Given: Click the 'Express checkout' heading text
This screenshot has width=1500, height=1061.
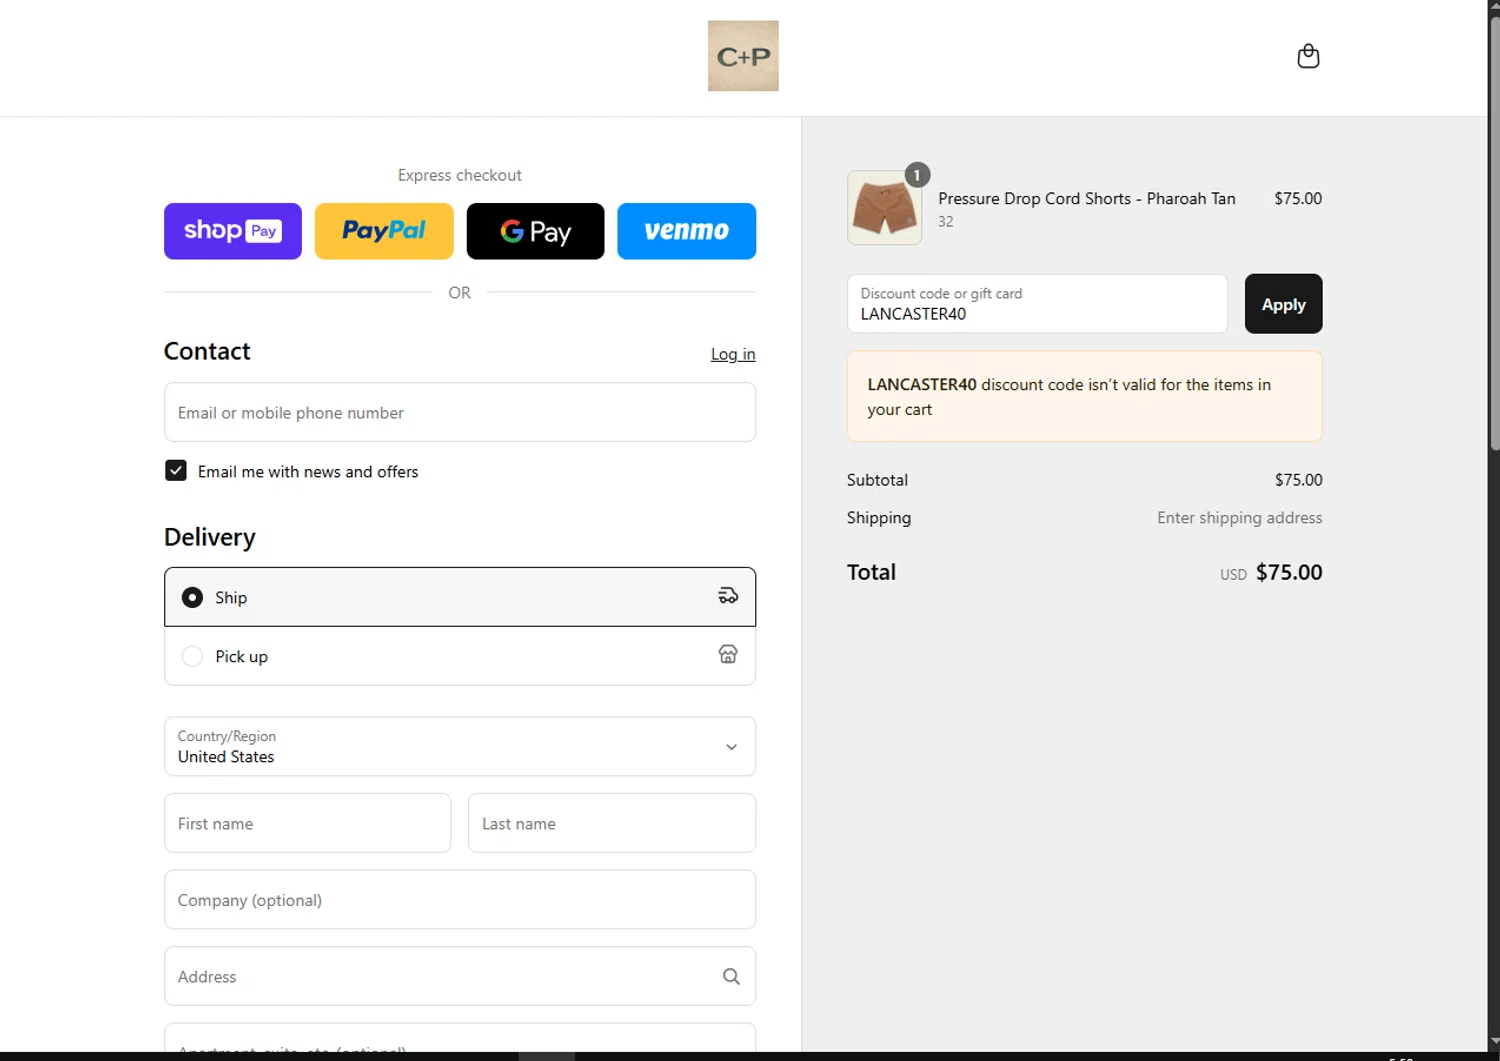Looking at the screenshot, I should pyautogui.click(x=460, y=175).
